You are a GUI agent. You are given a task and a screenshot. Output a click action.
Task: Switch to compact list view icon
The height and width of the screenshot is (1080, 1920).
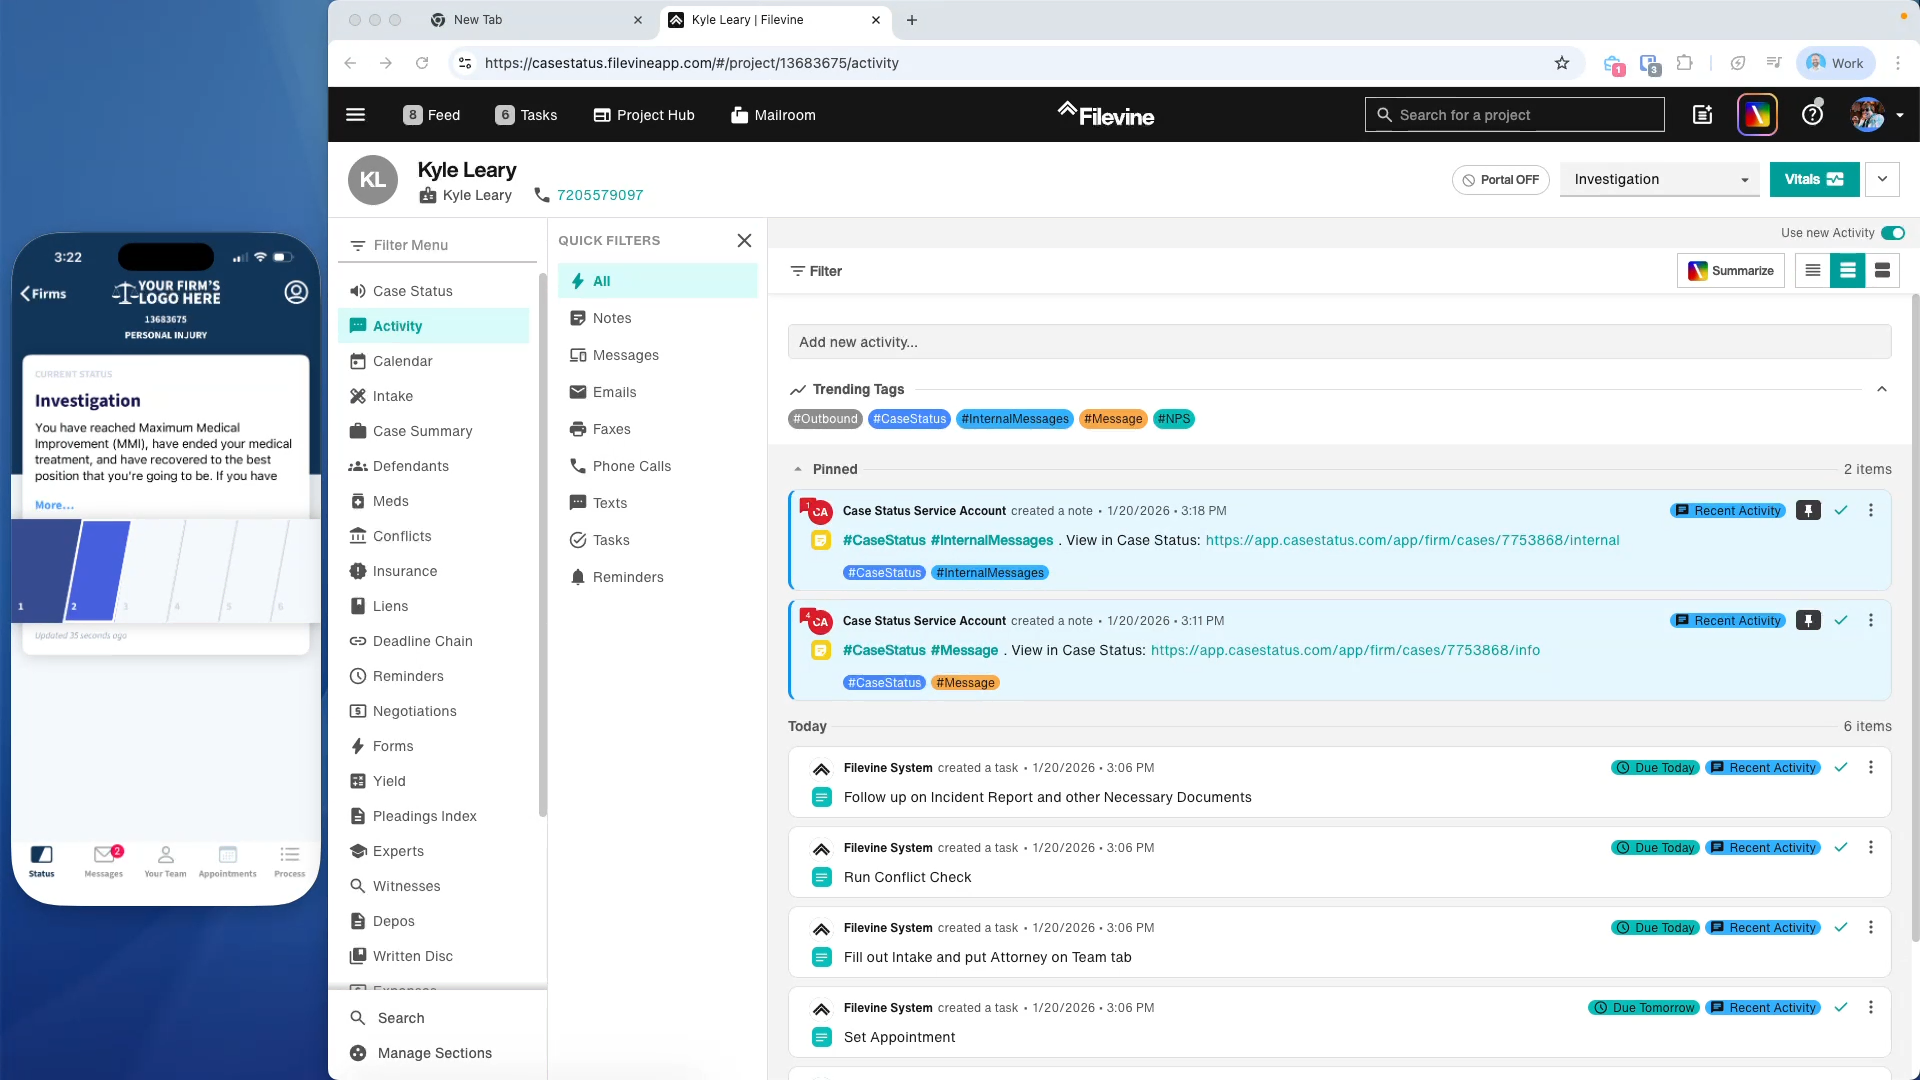coord(1812,271)
